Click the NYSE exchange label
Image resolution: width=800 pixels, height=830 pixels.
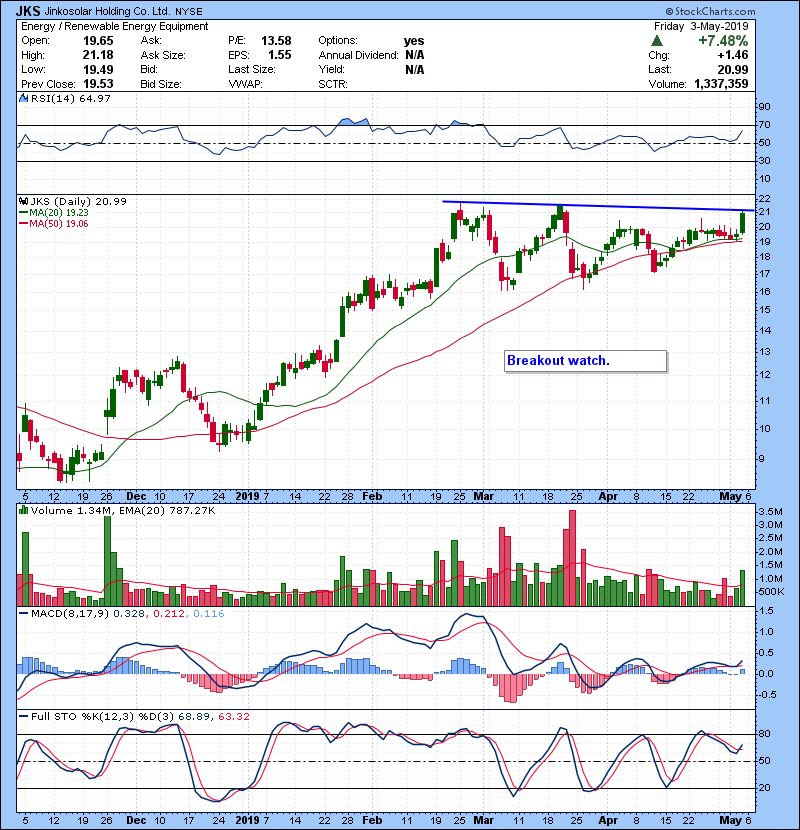point(188,12)
